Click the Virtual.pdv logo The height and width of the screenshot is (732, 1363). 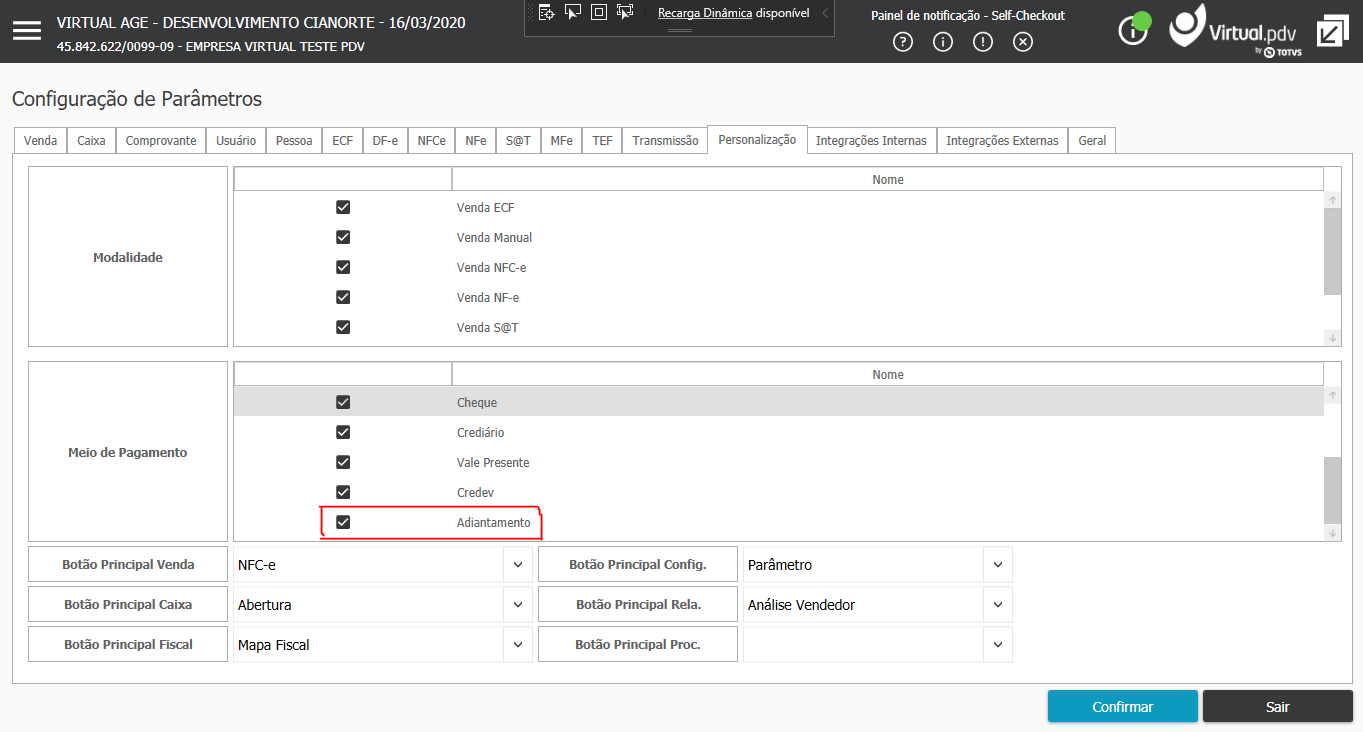click(x=1236, y=30)
